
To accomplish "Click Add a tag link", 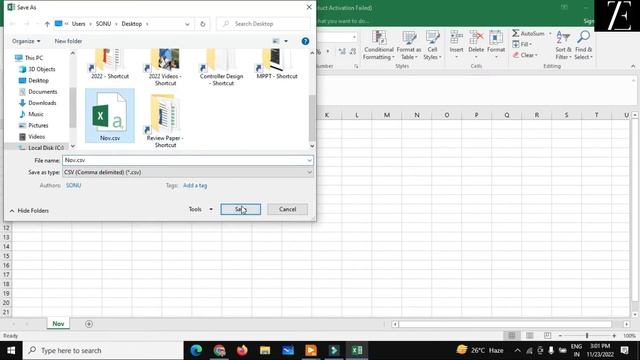I will [x=195, y=185].
